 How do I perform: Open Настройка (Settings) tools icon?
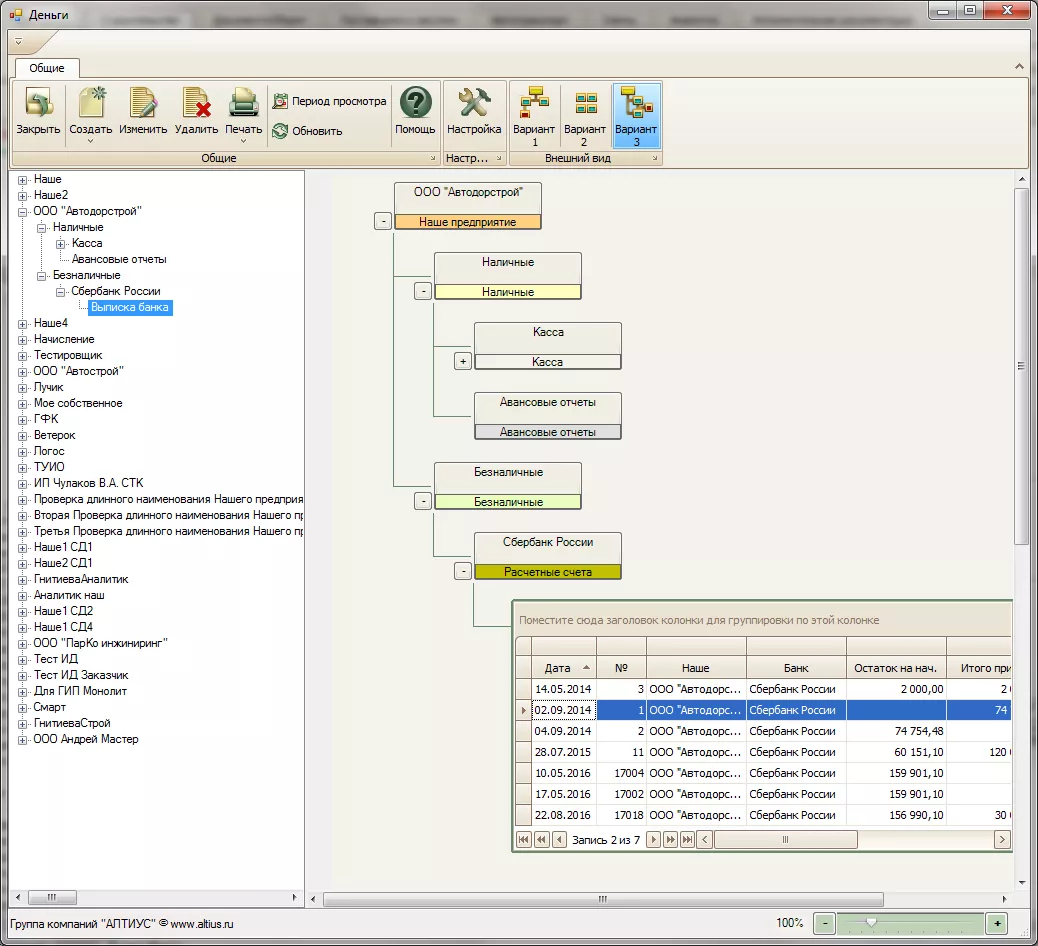pos(474,104)
